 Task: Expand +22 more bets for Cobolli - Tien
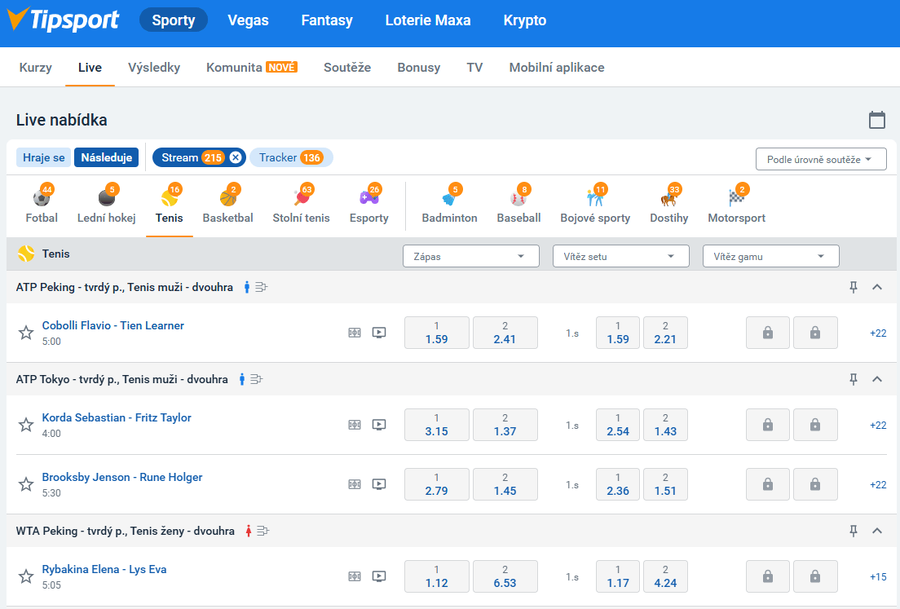878,333
